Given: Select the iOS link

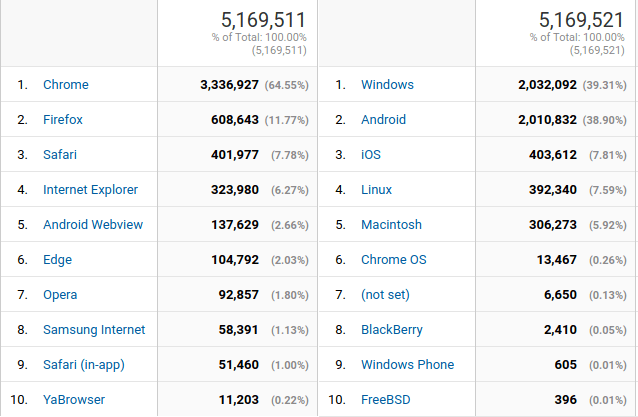Looking at the screenshot, I should point(371,155).
